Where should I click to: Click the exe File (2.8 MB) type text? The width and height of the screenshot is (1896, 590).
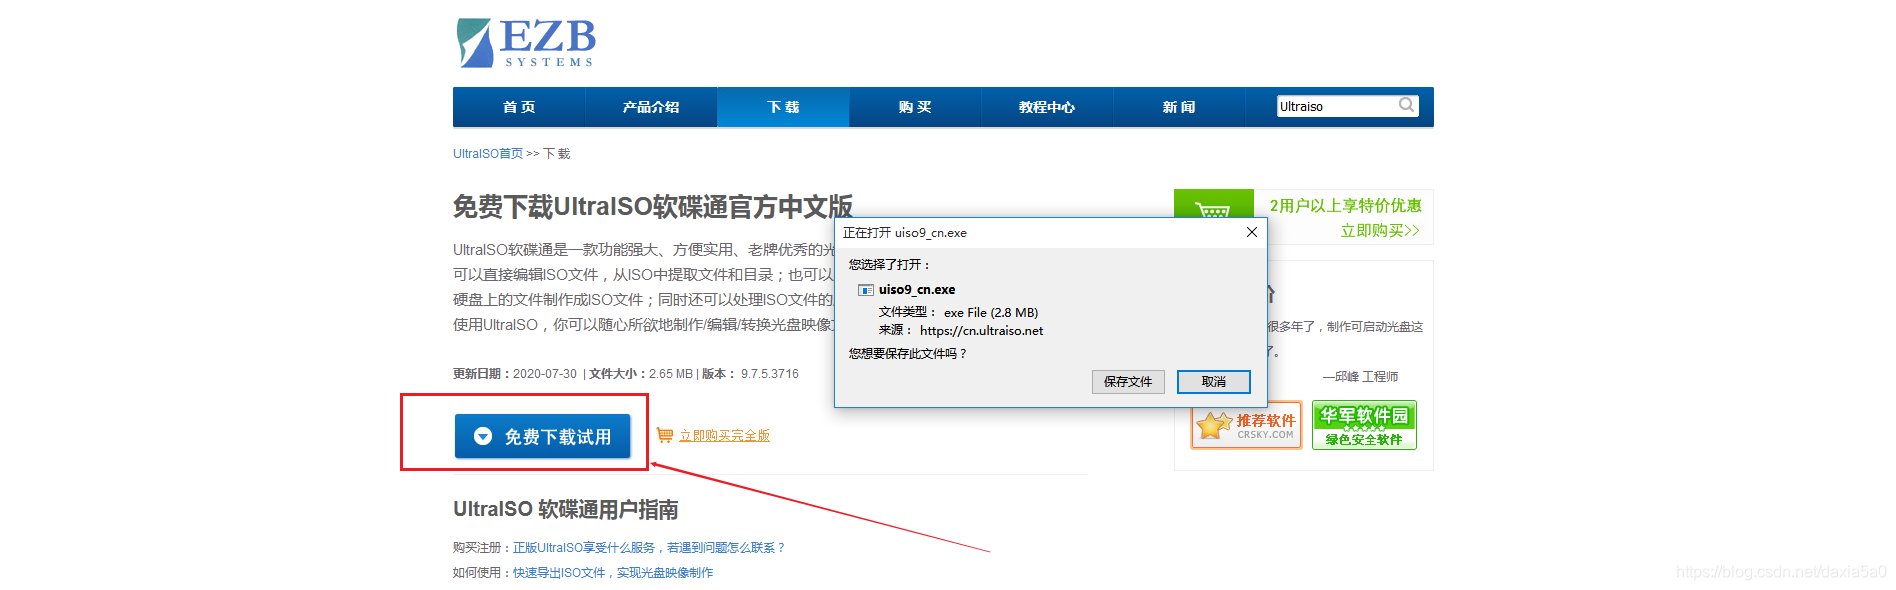click(x=991, y=313)
